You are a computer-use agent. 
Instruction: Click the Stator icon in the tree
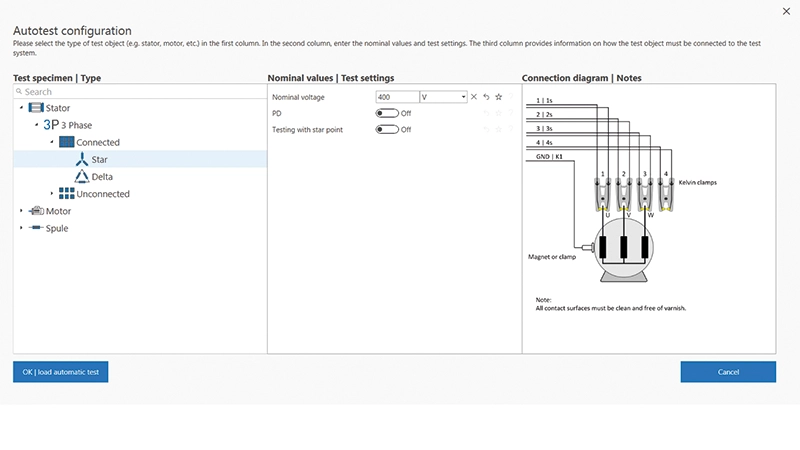[x=37, y=108]
